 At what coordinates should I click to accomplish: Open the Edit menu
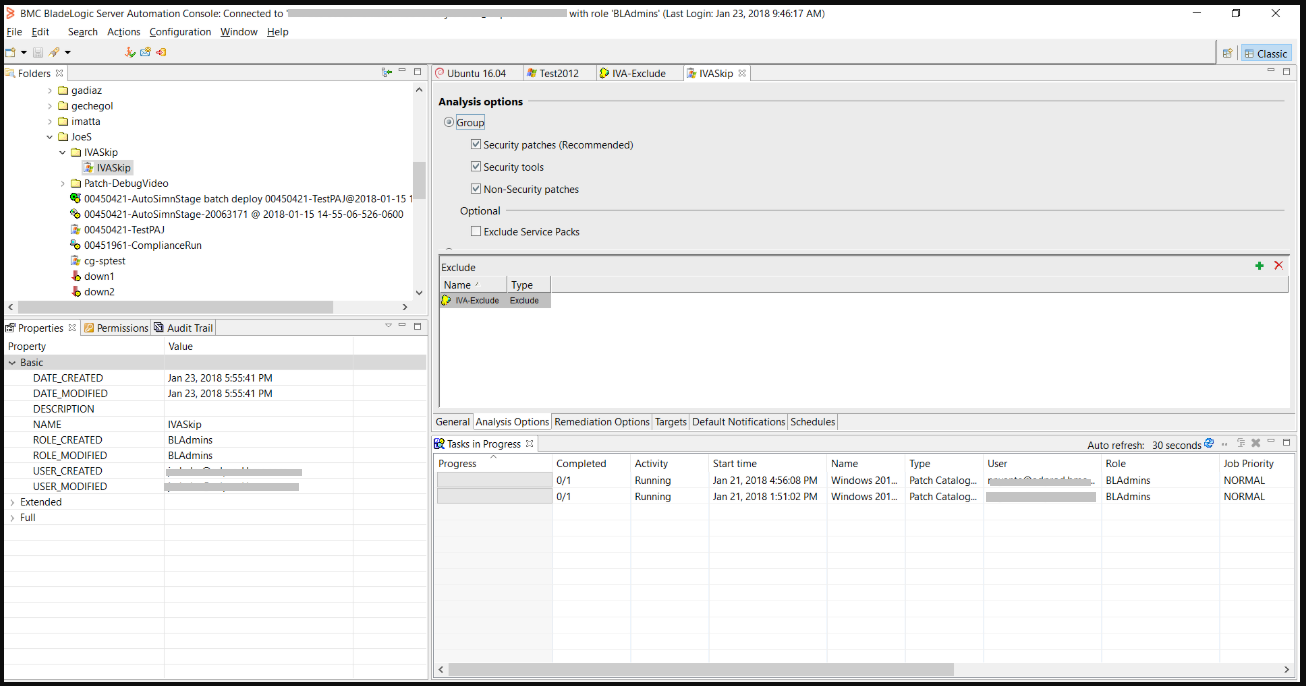point(40,32)
